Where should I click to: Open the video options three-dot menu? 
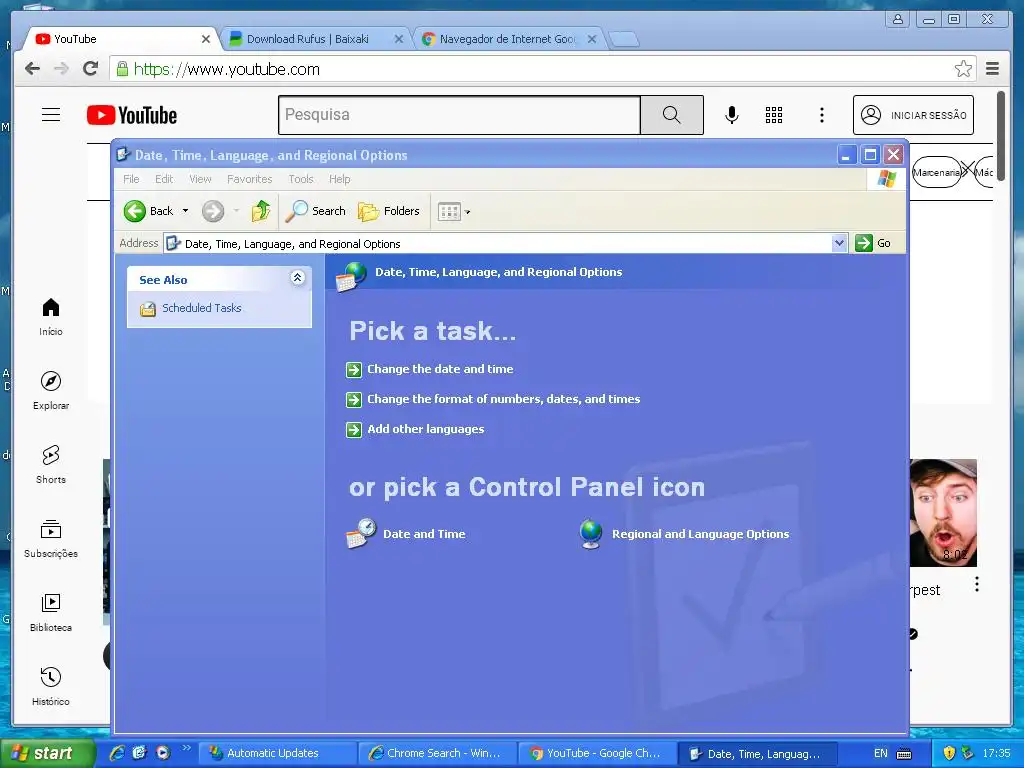point(977,584)
